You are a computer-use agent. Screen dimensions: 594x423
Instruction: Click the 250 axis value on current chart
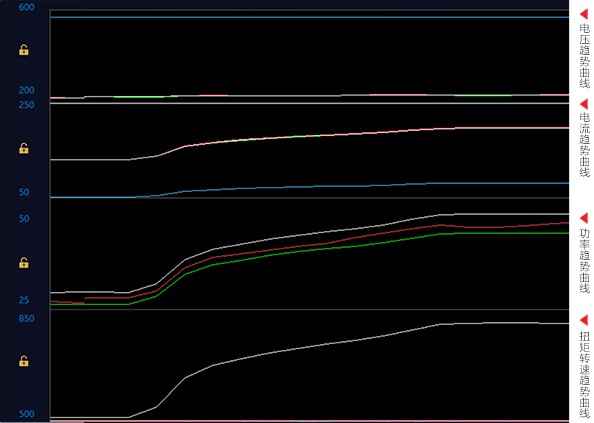tap(27, 105)
